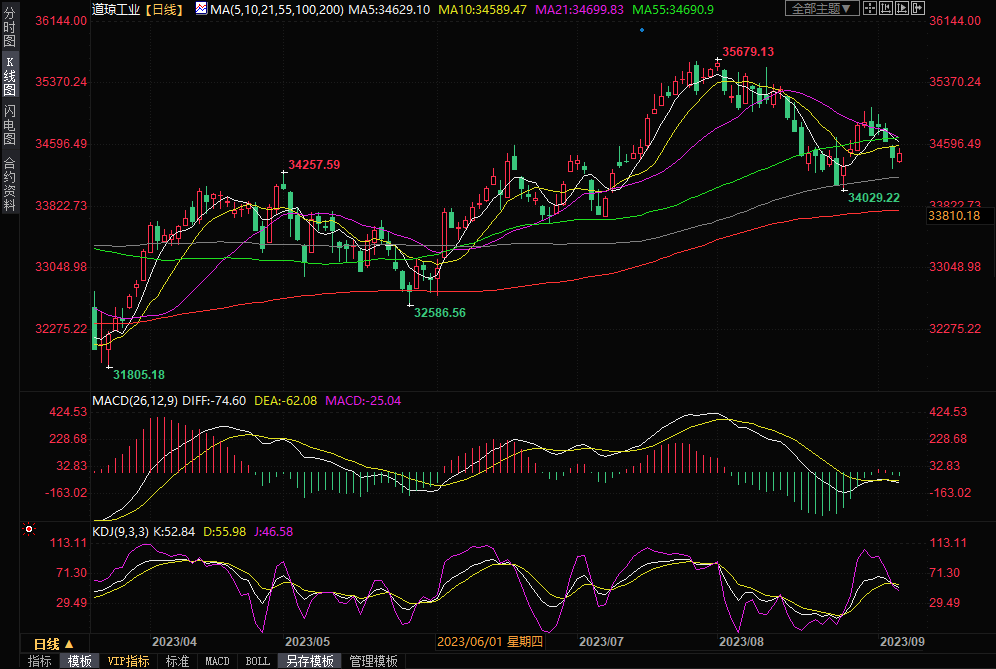The height and width of the screenshot is (669, 996).
Task: Click the small blue dot marker atop chart
Action: 641,30
